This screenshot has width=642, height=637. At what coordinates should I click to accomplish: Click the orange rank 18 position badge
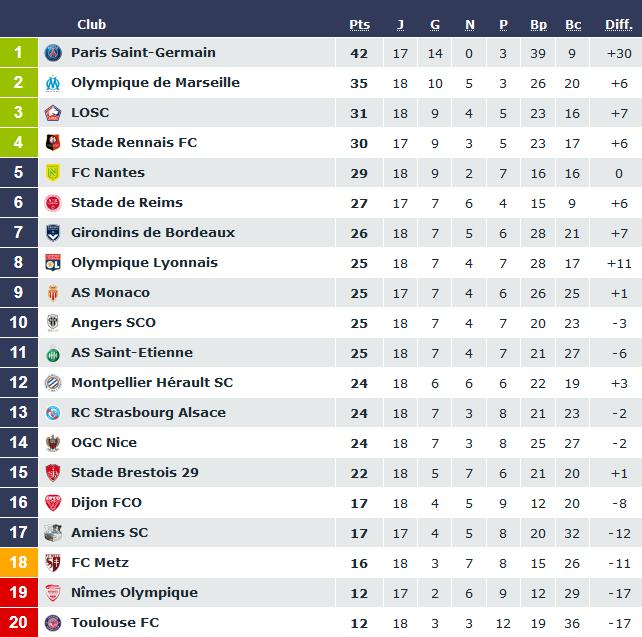(18, 563)
